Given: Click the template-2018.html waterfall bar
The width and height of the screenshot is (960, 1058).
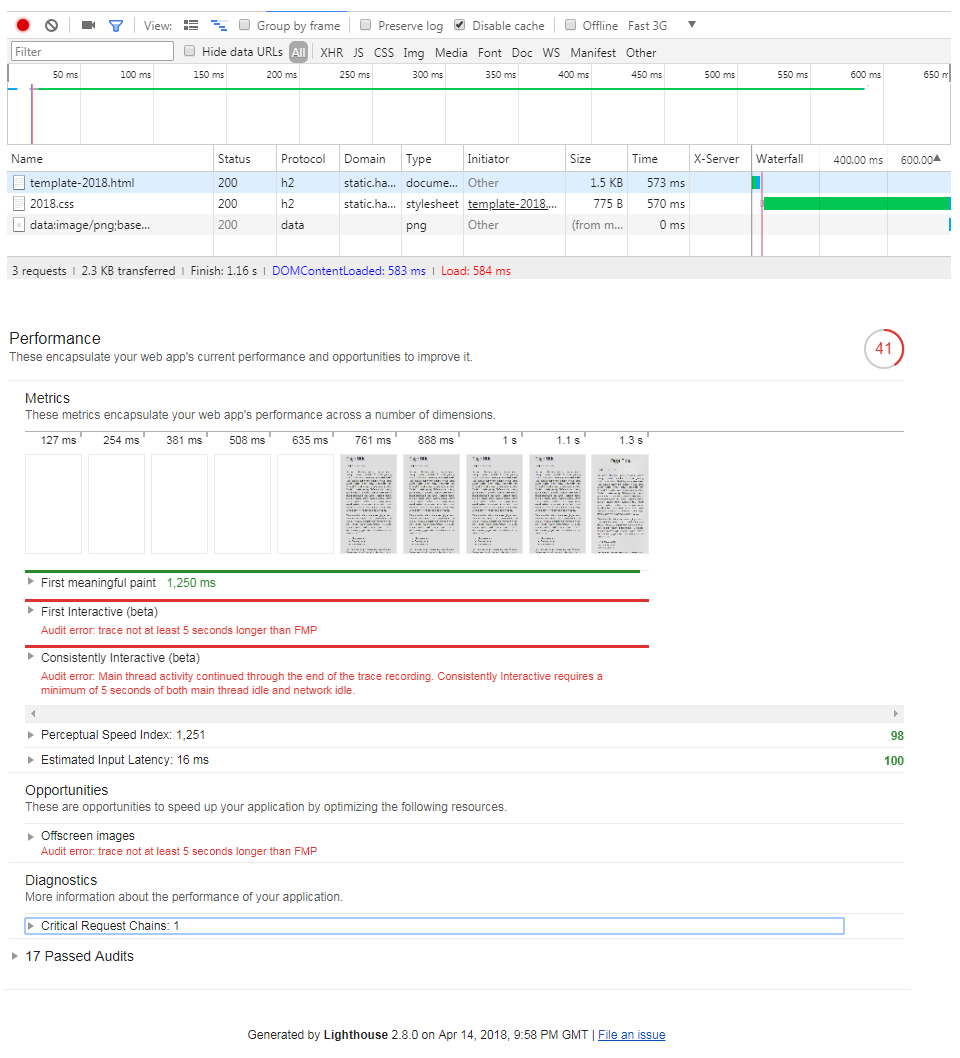Looking at the screenshot, I should (x=756, y=182).
